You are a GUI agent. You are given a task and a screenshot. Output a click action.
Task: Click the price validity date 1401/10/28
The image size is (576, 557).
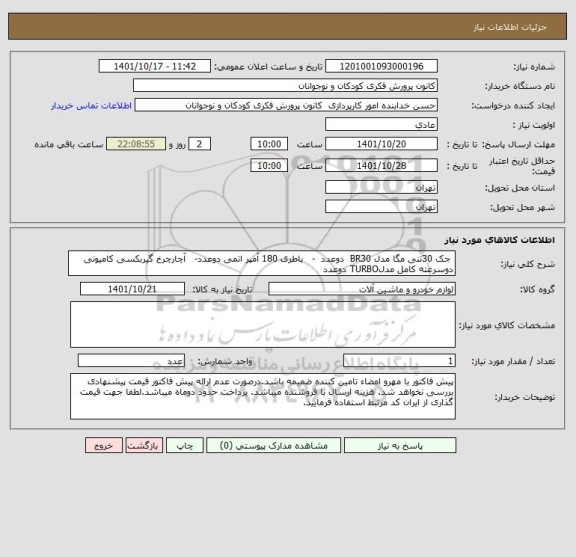click(381, 166)
